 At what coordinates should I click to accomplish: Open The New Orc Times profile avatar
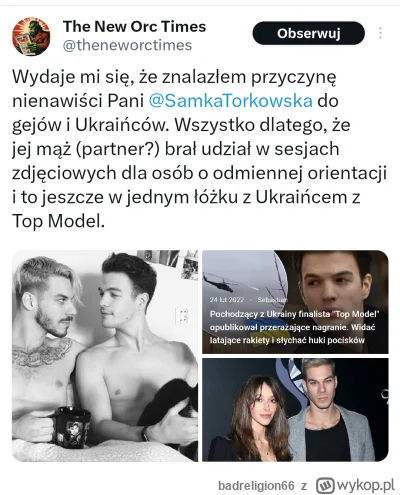click(31, 36)
